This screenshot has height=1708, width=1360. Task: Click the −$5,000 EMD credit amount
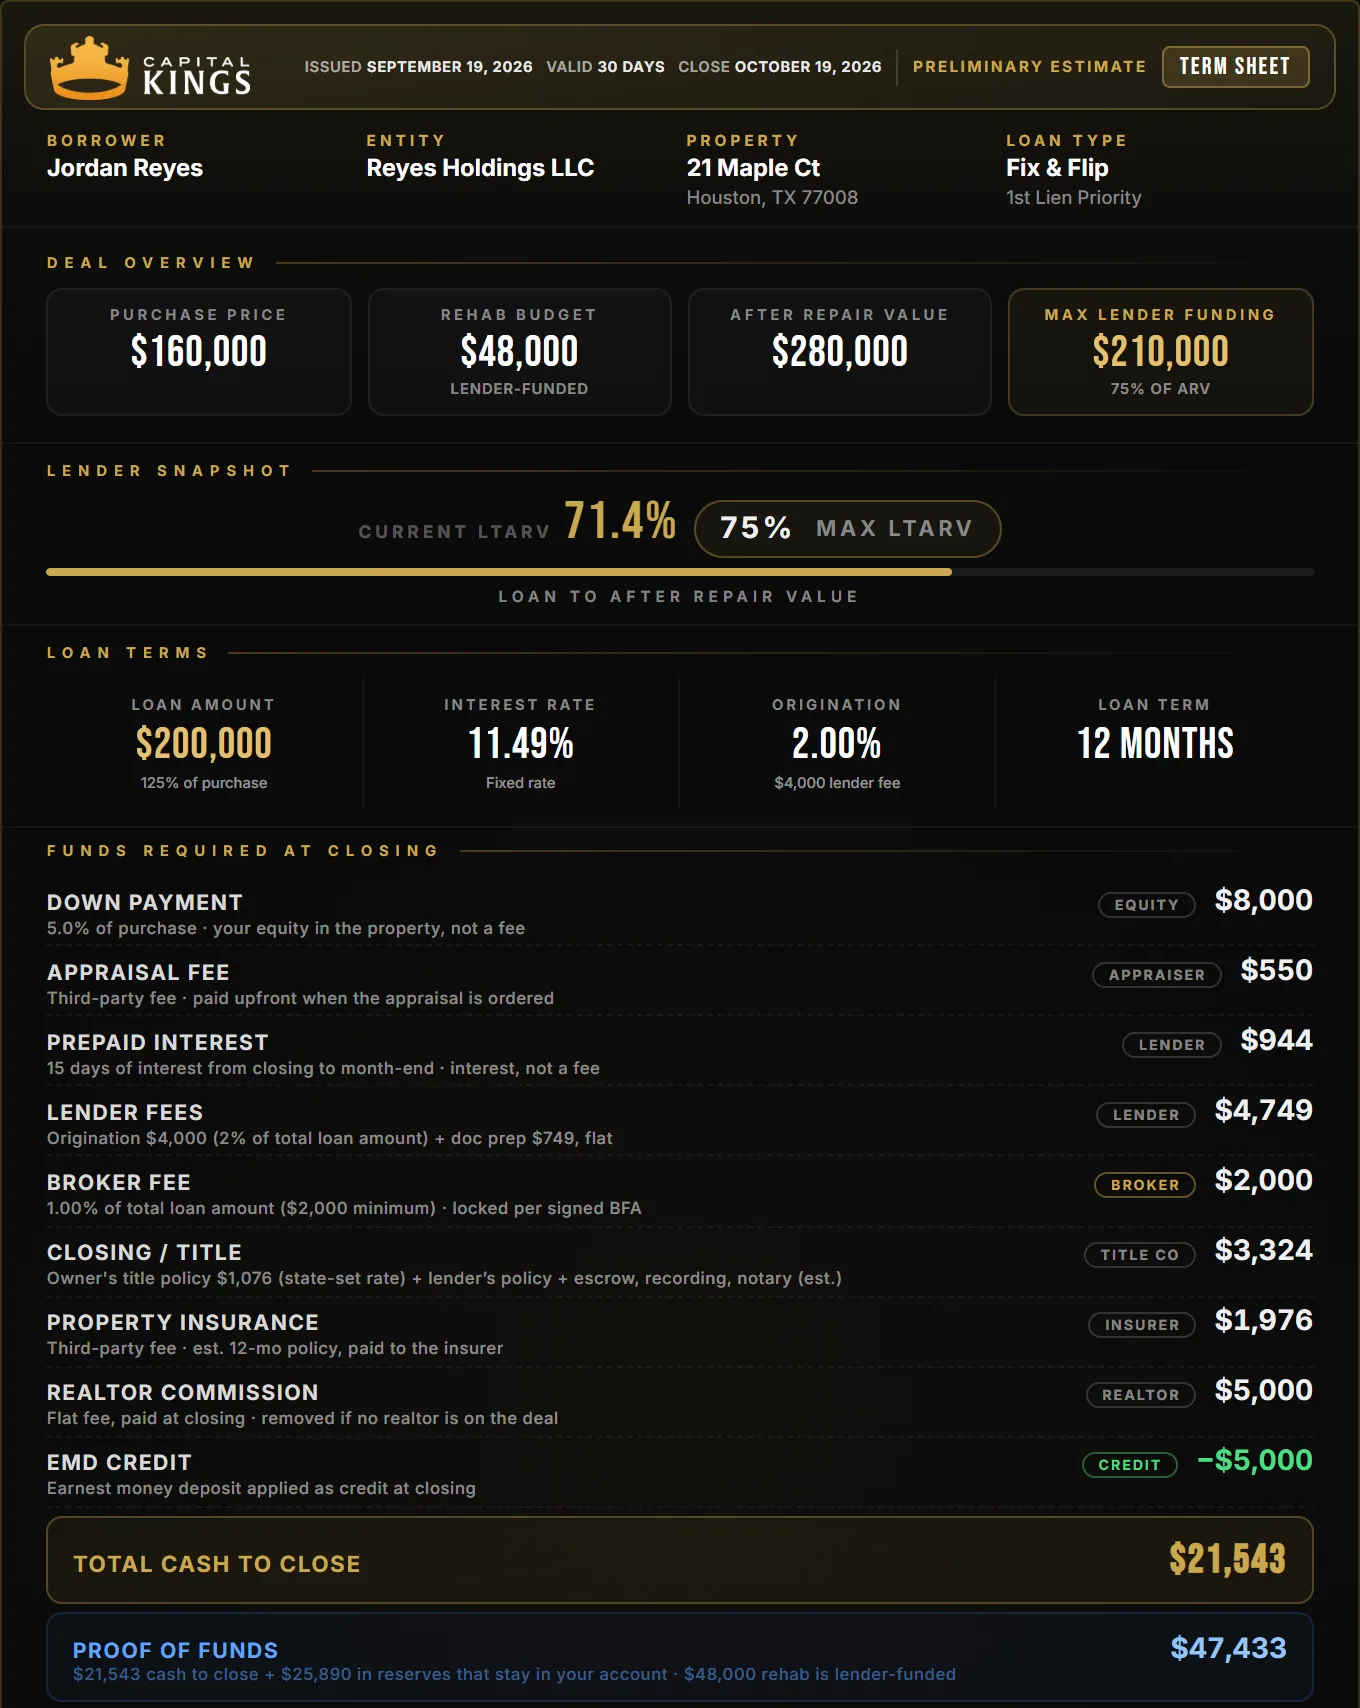[1255, 1461]
